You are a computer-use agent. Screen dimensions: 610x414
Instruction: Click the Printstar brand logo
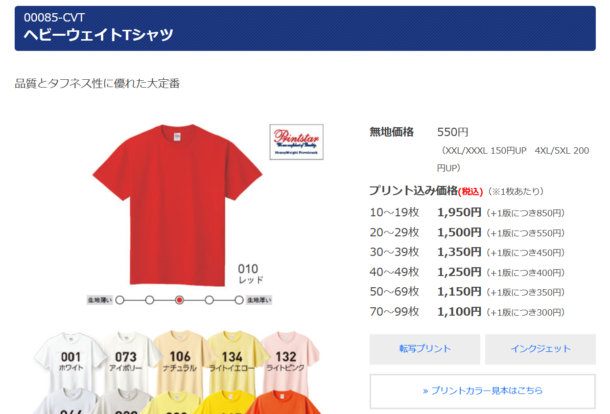(x=296, y=142)
